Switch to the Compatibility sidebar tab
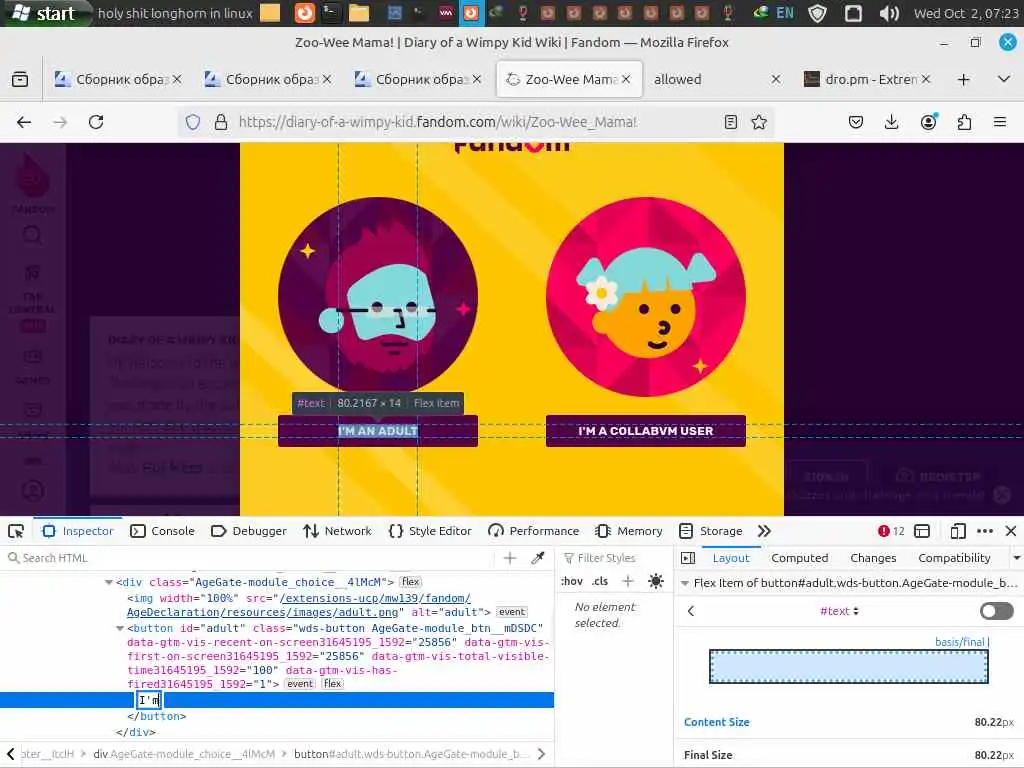Image resolution: width=1024 pixels, height=768 pixels. coord(954,558)
